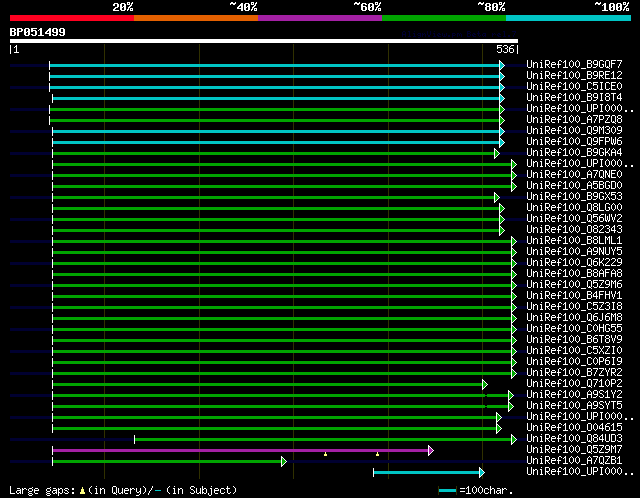Click the green UniRef100_B4FHV1 alignment bar
Viewport: 640px width, 498px height.
click(x=280, y=296)
